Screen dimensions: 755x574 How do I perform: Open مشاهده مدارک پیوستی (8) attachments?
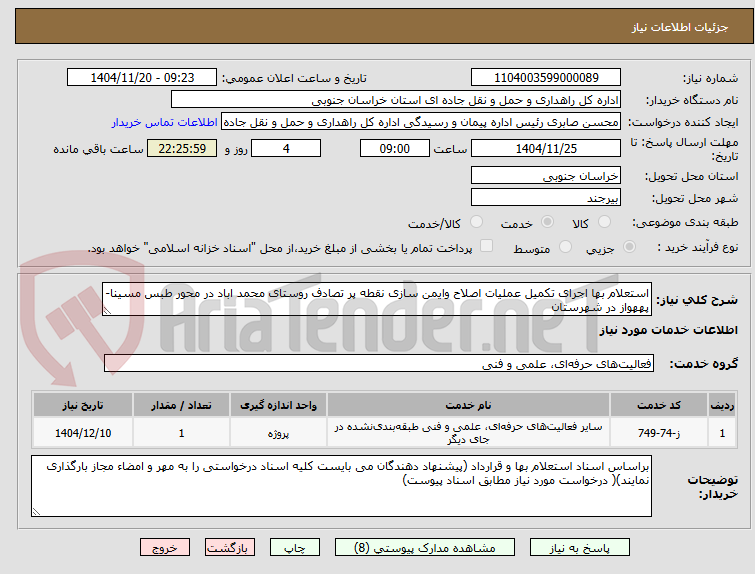(425, 548)
